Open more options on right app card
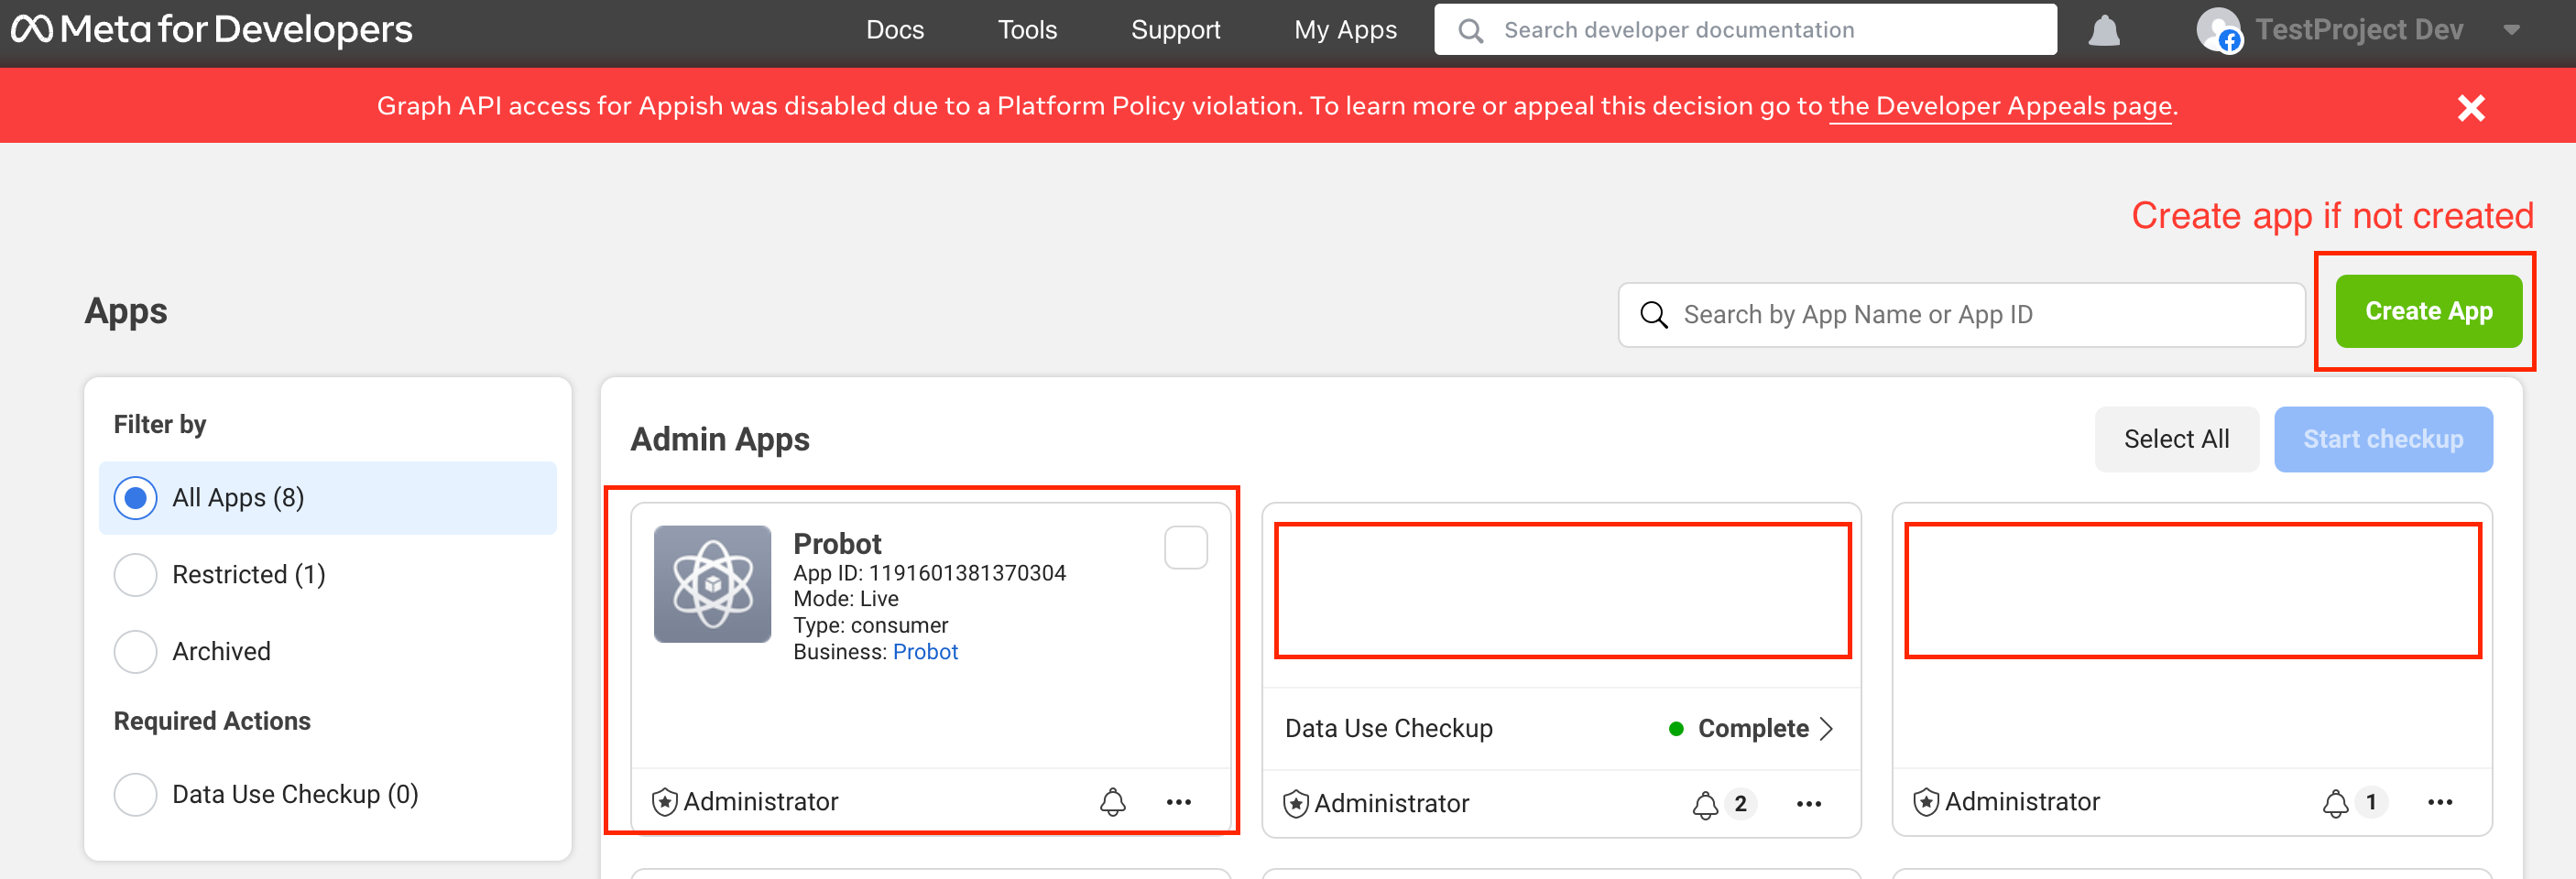The width and height of the screenshot is (2576, 879). (x=2440, y=802)
